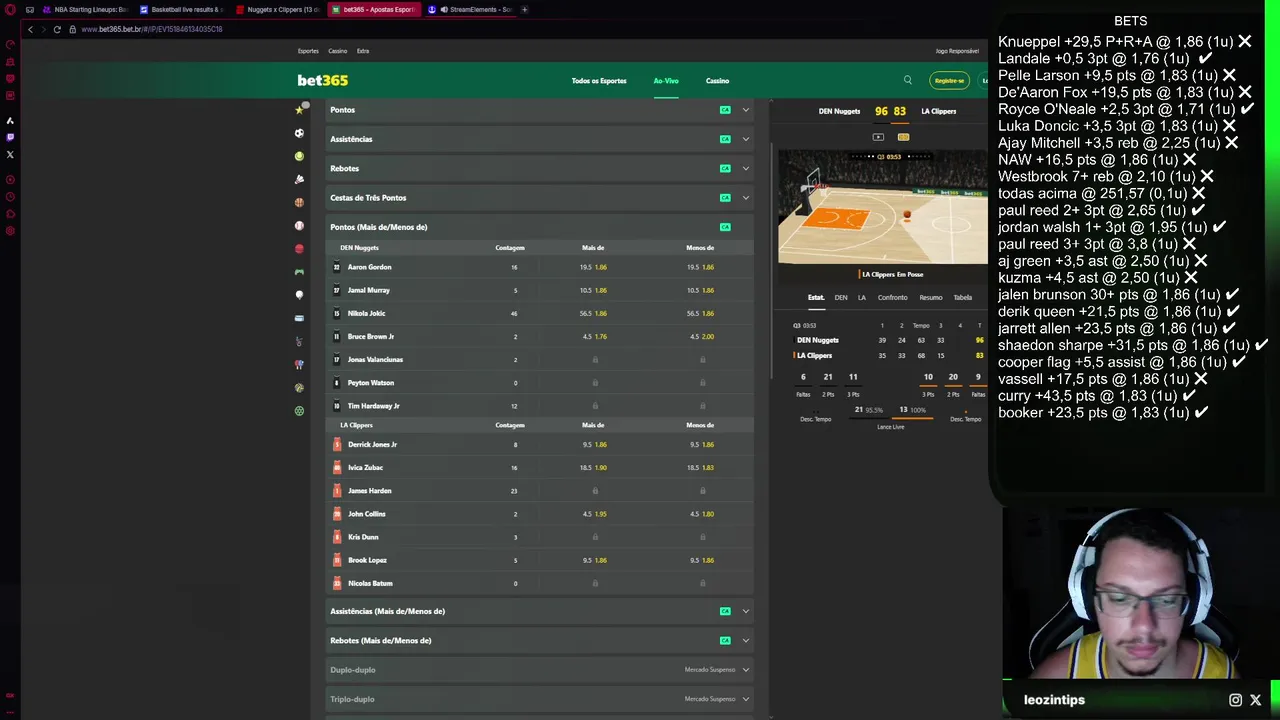This screenshot has height=720, width=1280.
Task: Open the Jogo Responsável link
Action: 957,51
